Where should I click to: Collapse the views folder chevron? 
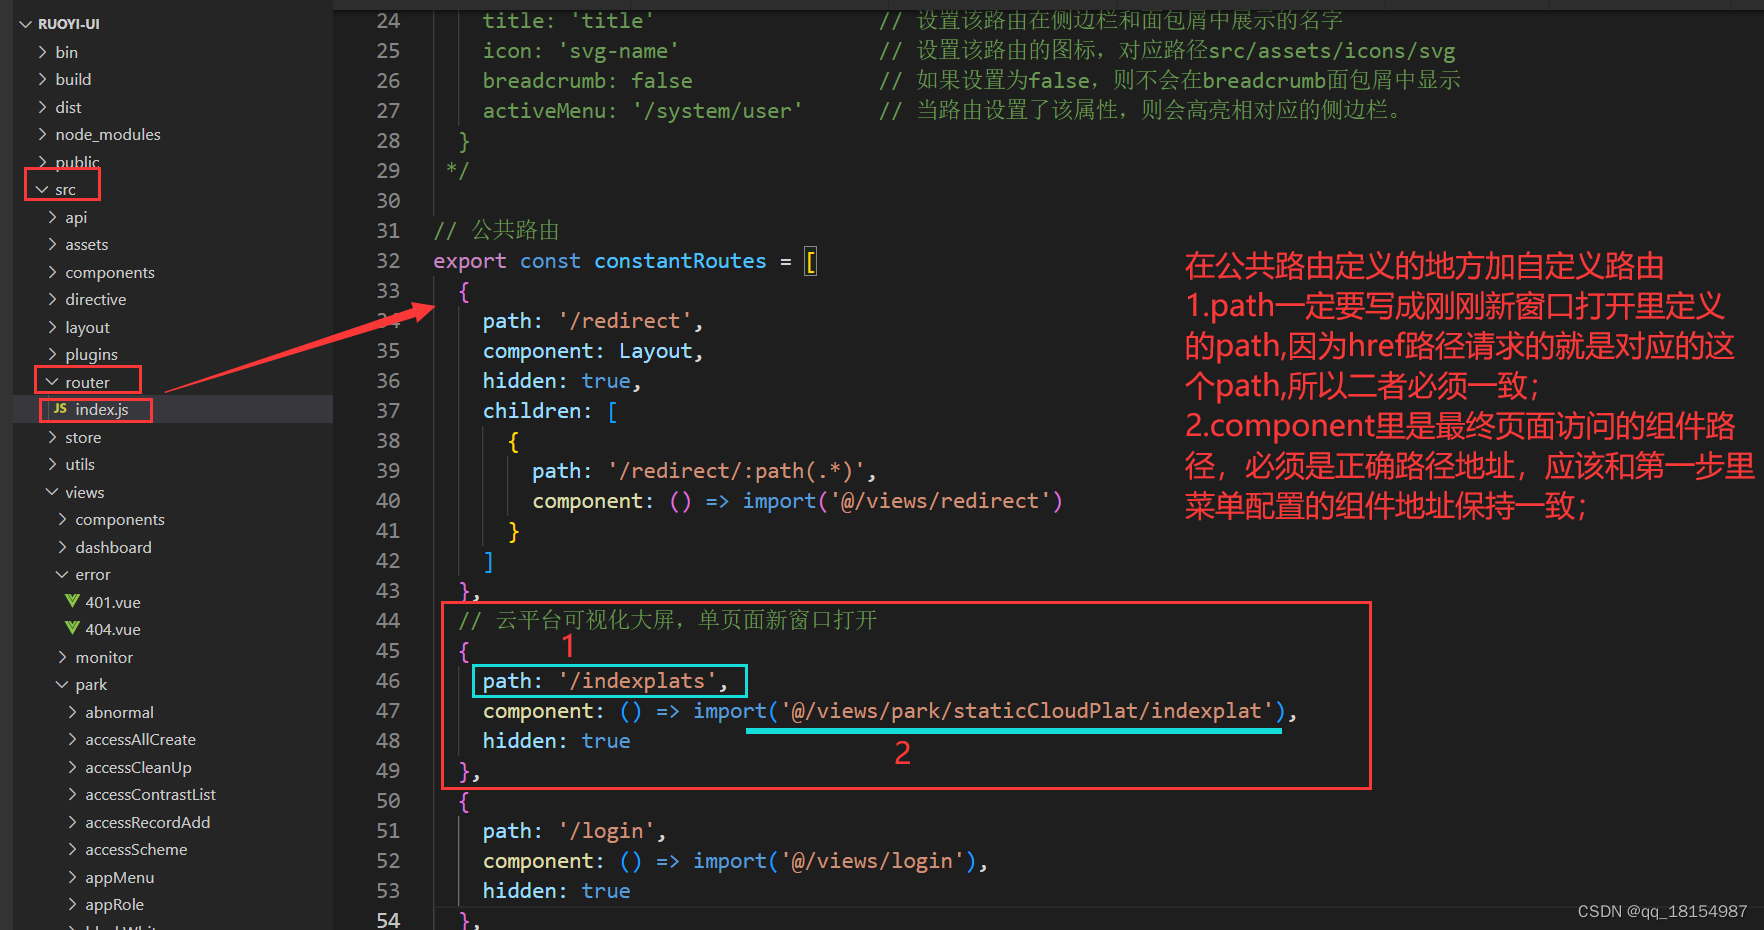52,492
